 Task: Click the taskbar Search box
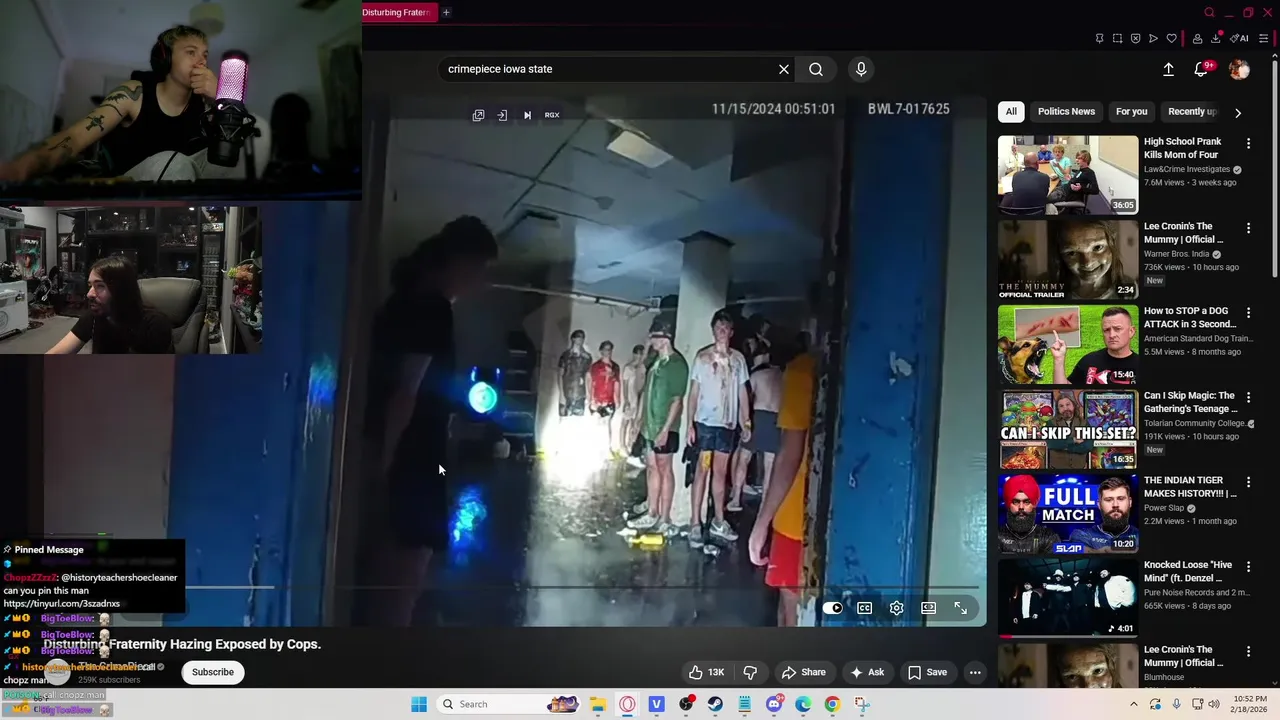(x=510, y=704)
